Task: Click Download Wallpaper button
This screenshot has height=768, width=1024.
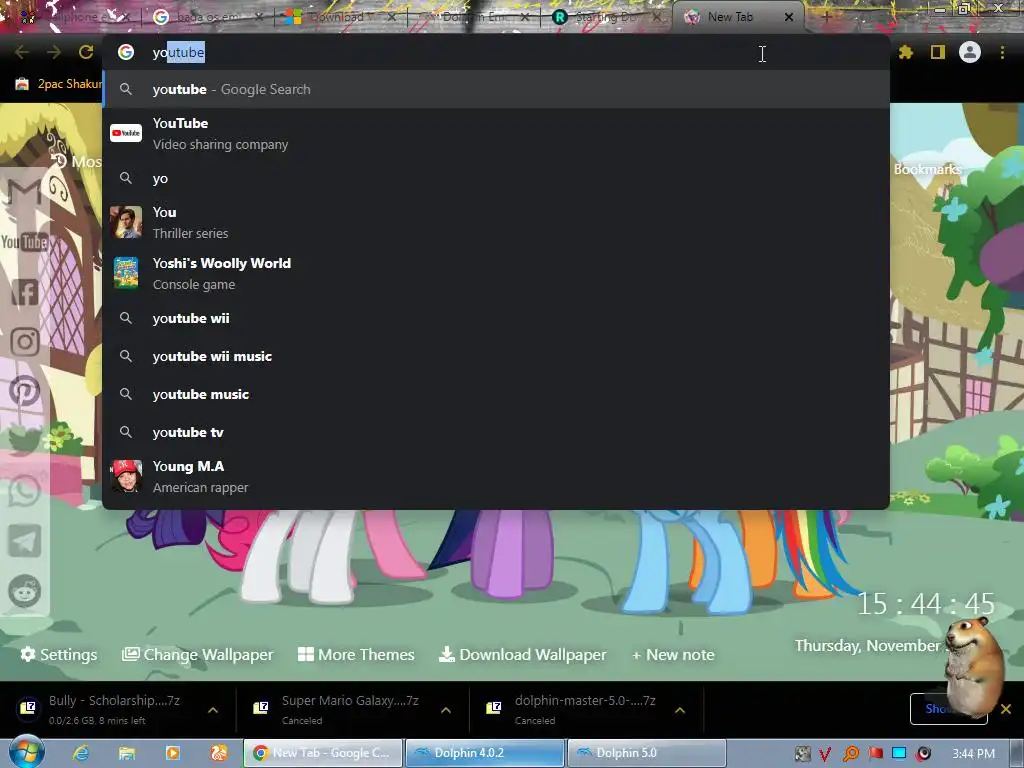Action: (x=522, y=654)
